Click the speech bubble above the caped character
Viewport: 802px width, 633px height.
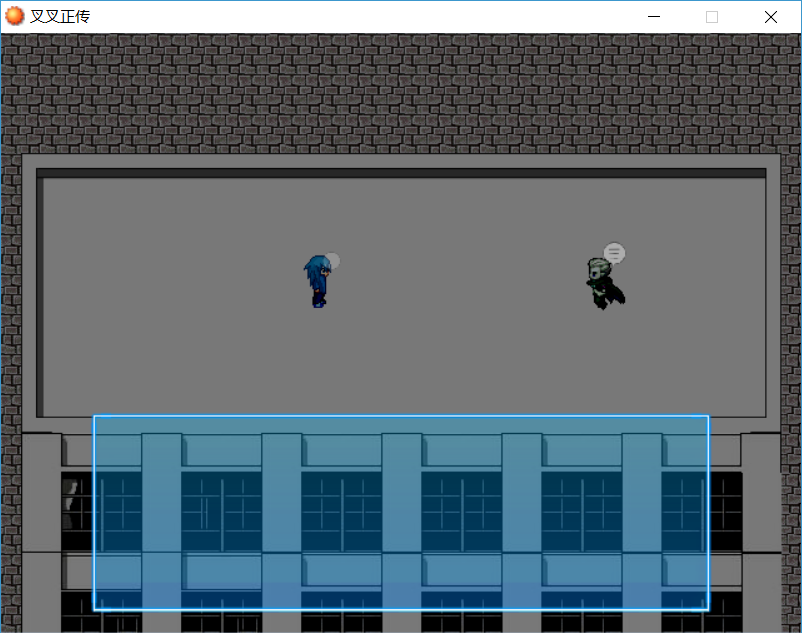tap(614, 253)
